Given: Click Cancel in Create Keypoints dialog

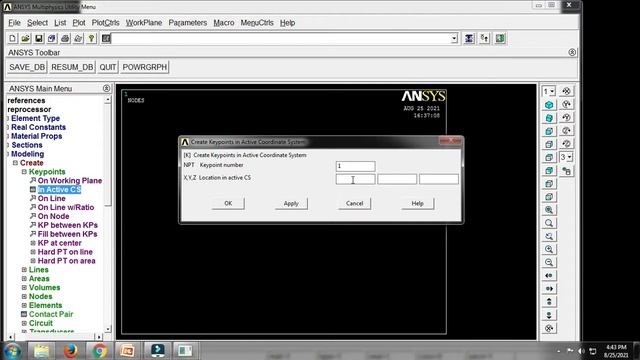Looking at the screenshot, I should [x=354, y=203].
